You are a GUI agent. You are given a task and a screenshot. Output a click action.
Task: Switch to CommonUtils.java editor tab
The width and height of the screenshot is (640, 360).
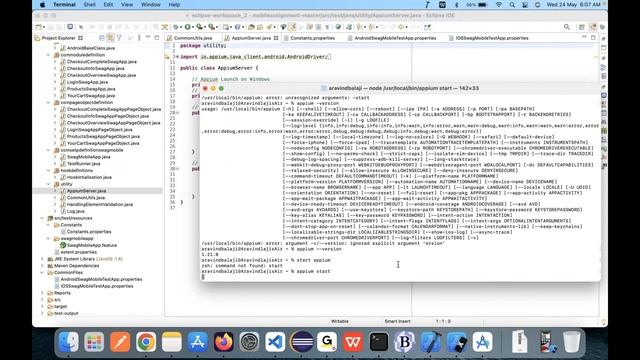pyautogui.click(x=193, y=38)
